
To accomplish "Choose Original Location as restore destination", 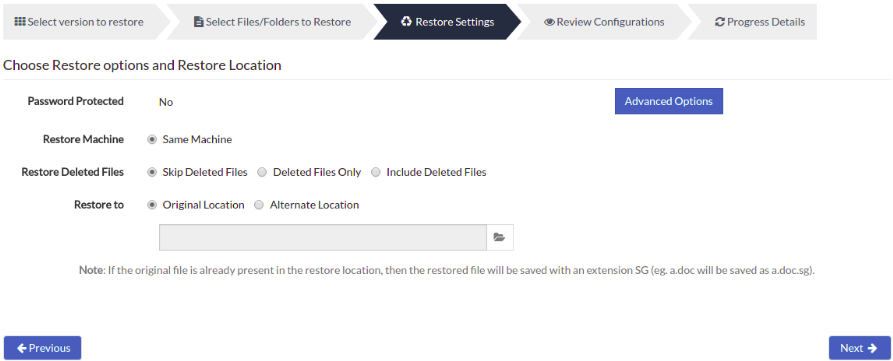I will (x=151, y=206).
